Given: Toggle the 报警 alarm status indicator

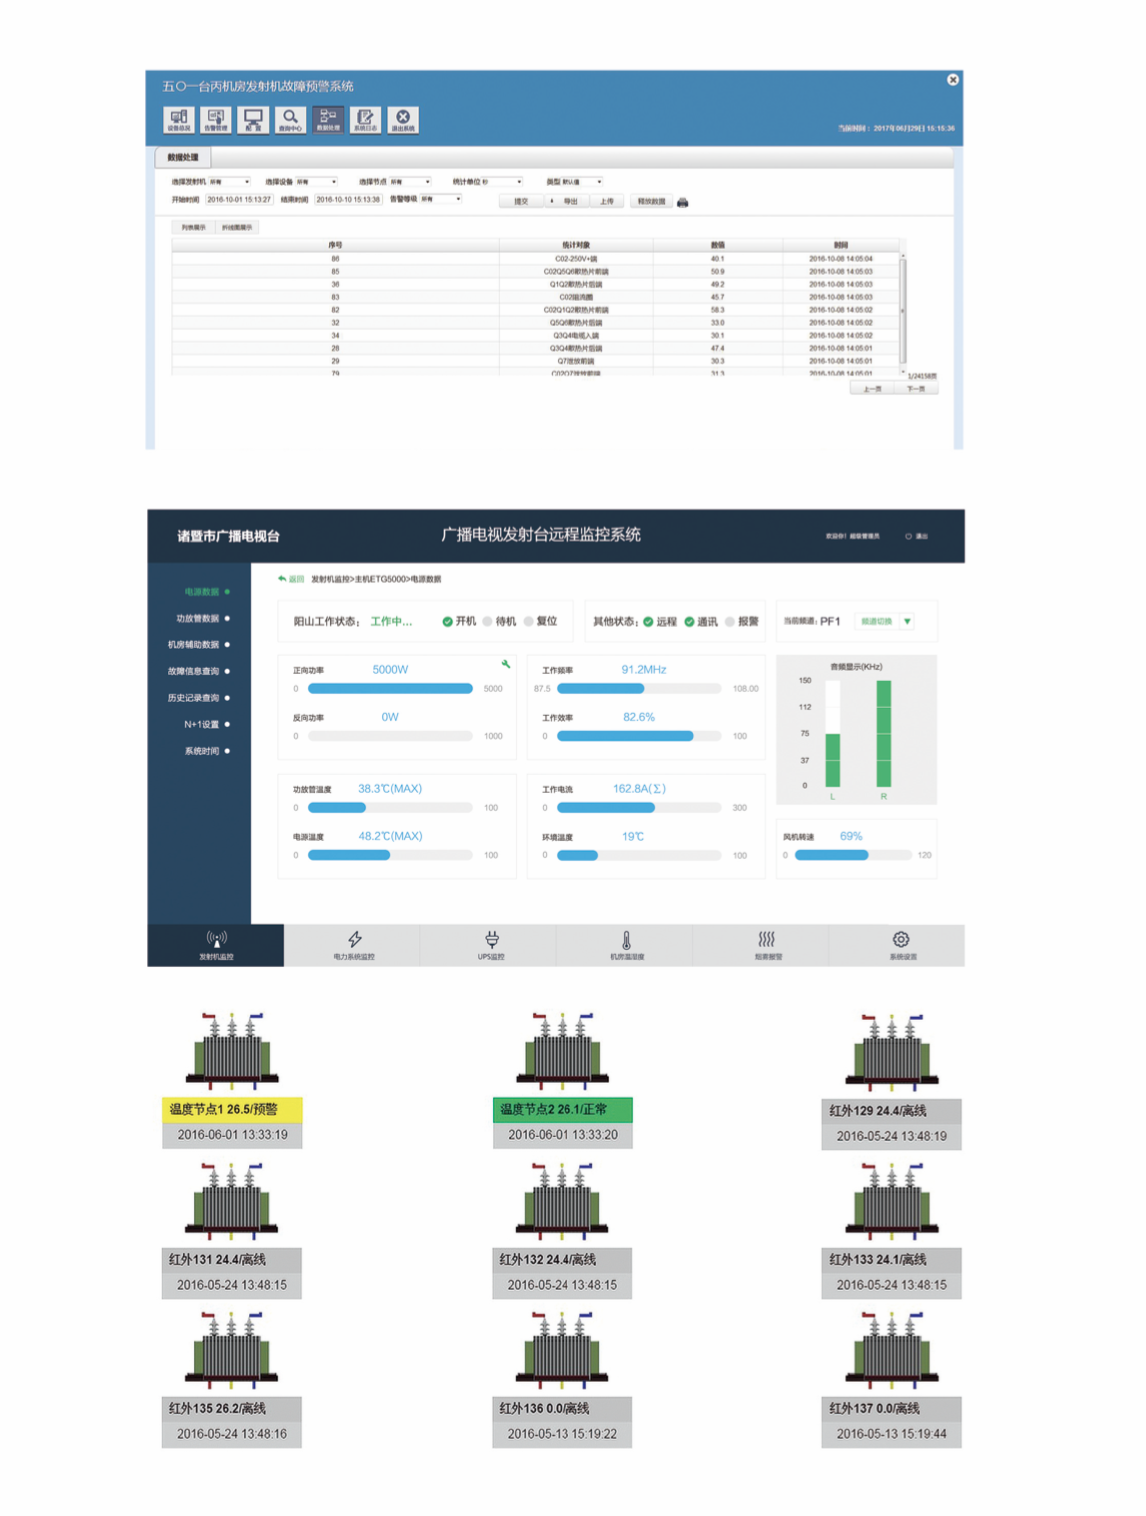Looking at the screenshot, I should coord(730,622).
